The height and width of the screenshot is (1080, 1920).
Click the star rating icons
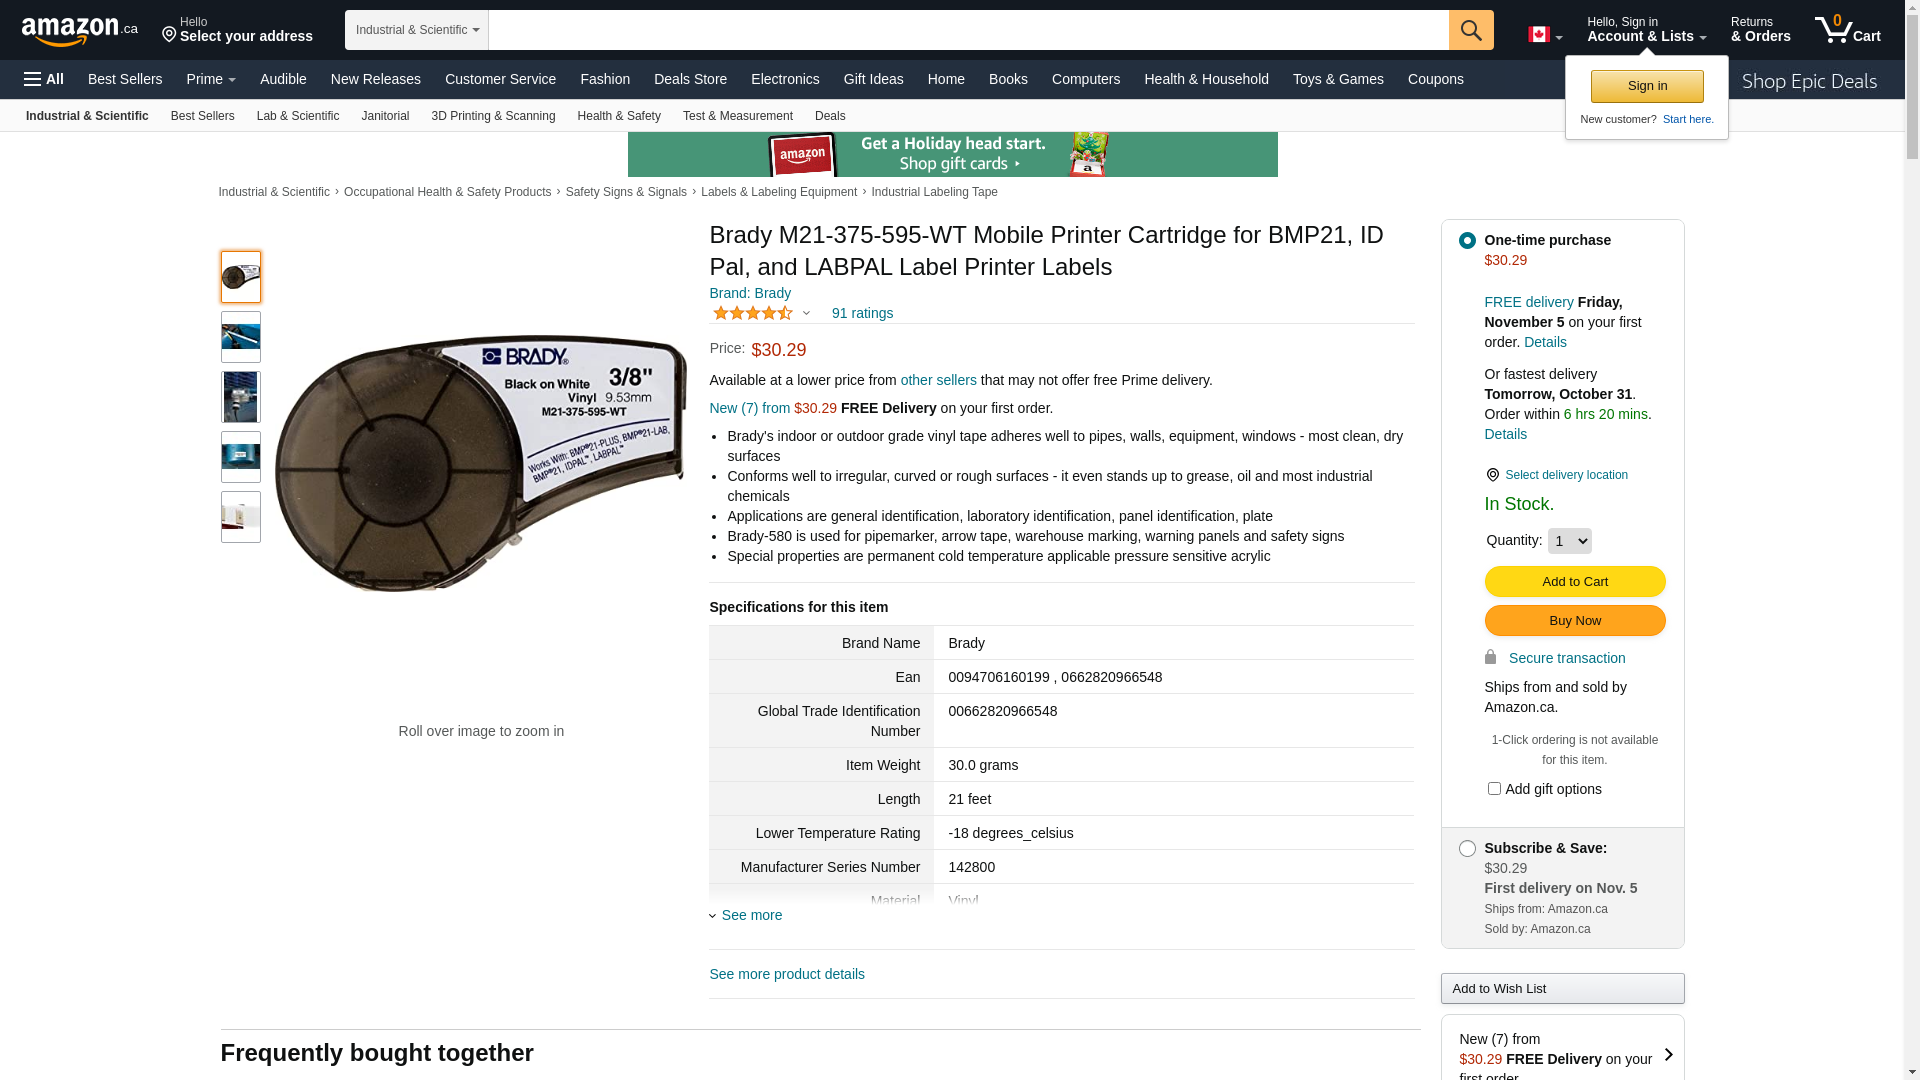pyautogui.click(x=753, y=313)
